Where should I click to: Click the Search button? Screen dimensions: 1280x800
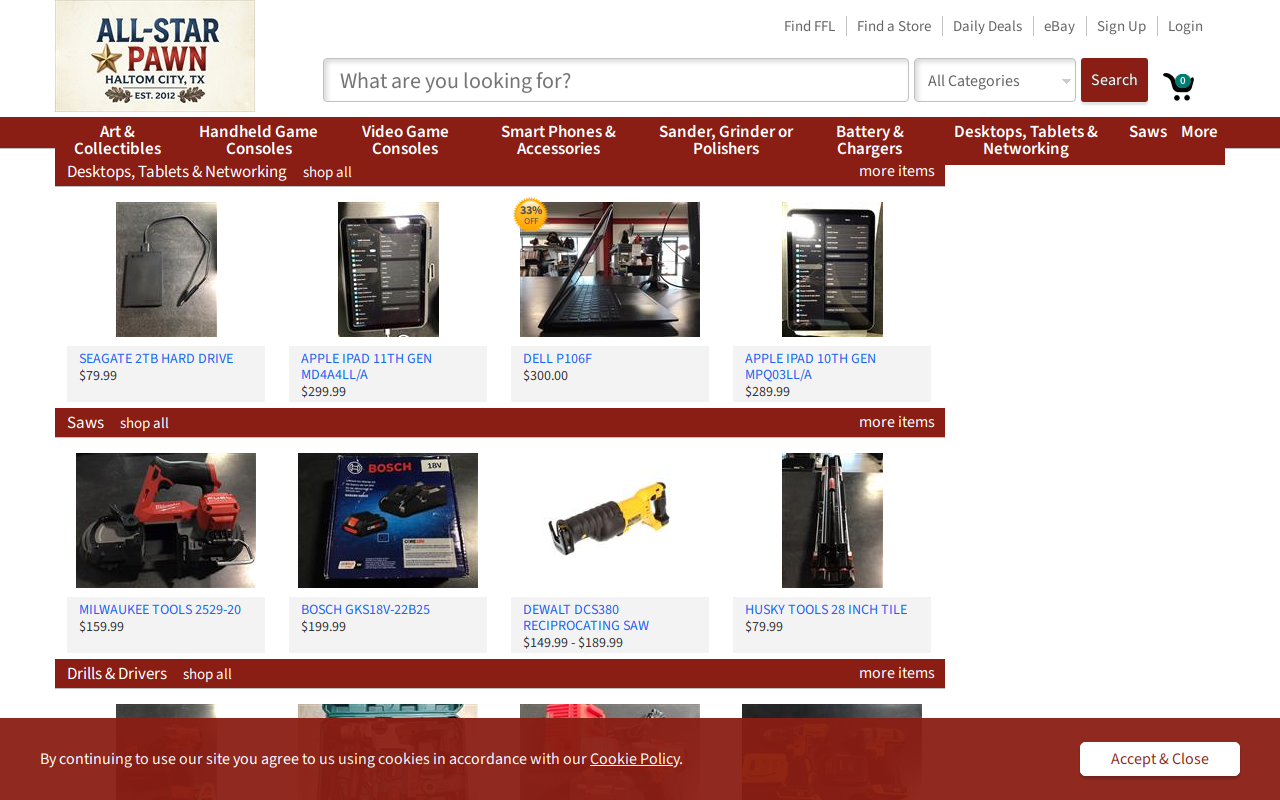pos(1114,80)
